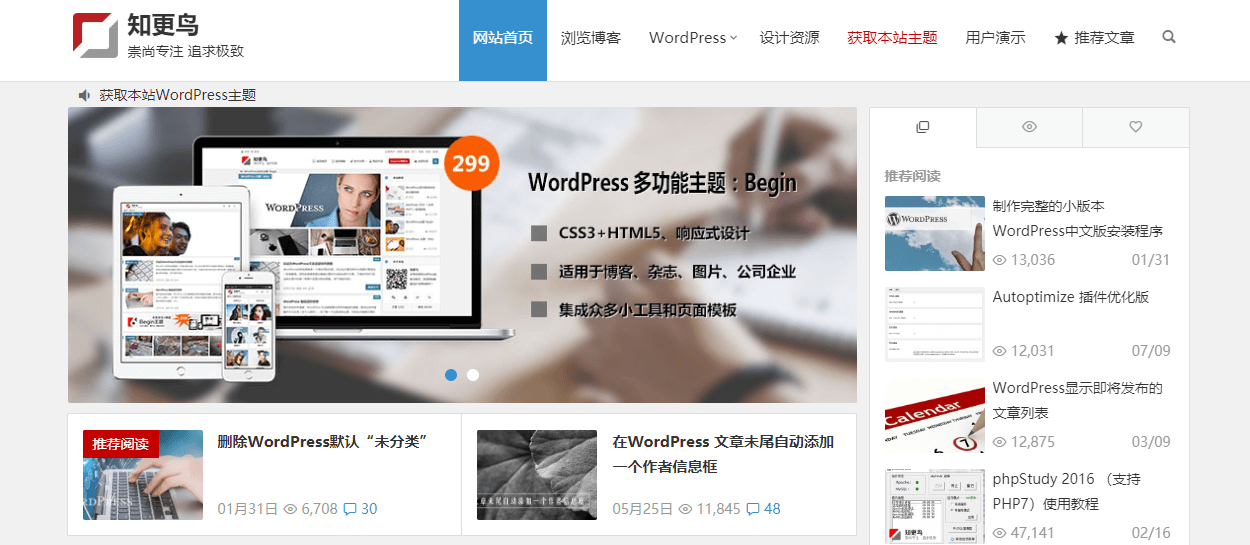Open the 设计资源 menu item
This screenshot has height=545, width=1250.
789,38
